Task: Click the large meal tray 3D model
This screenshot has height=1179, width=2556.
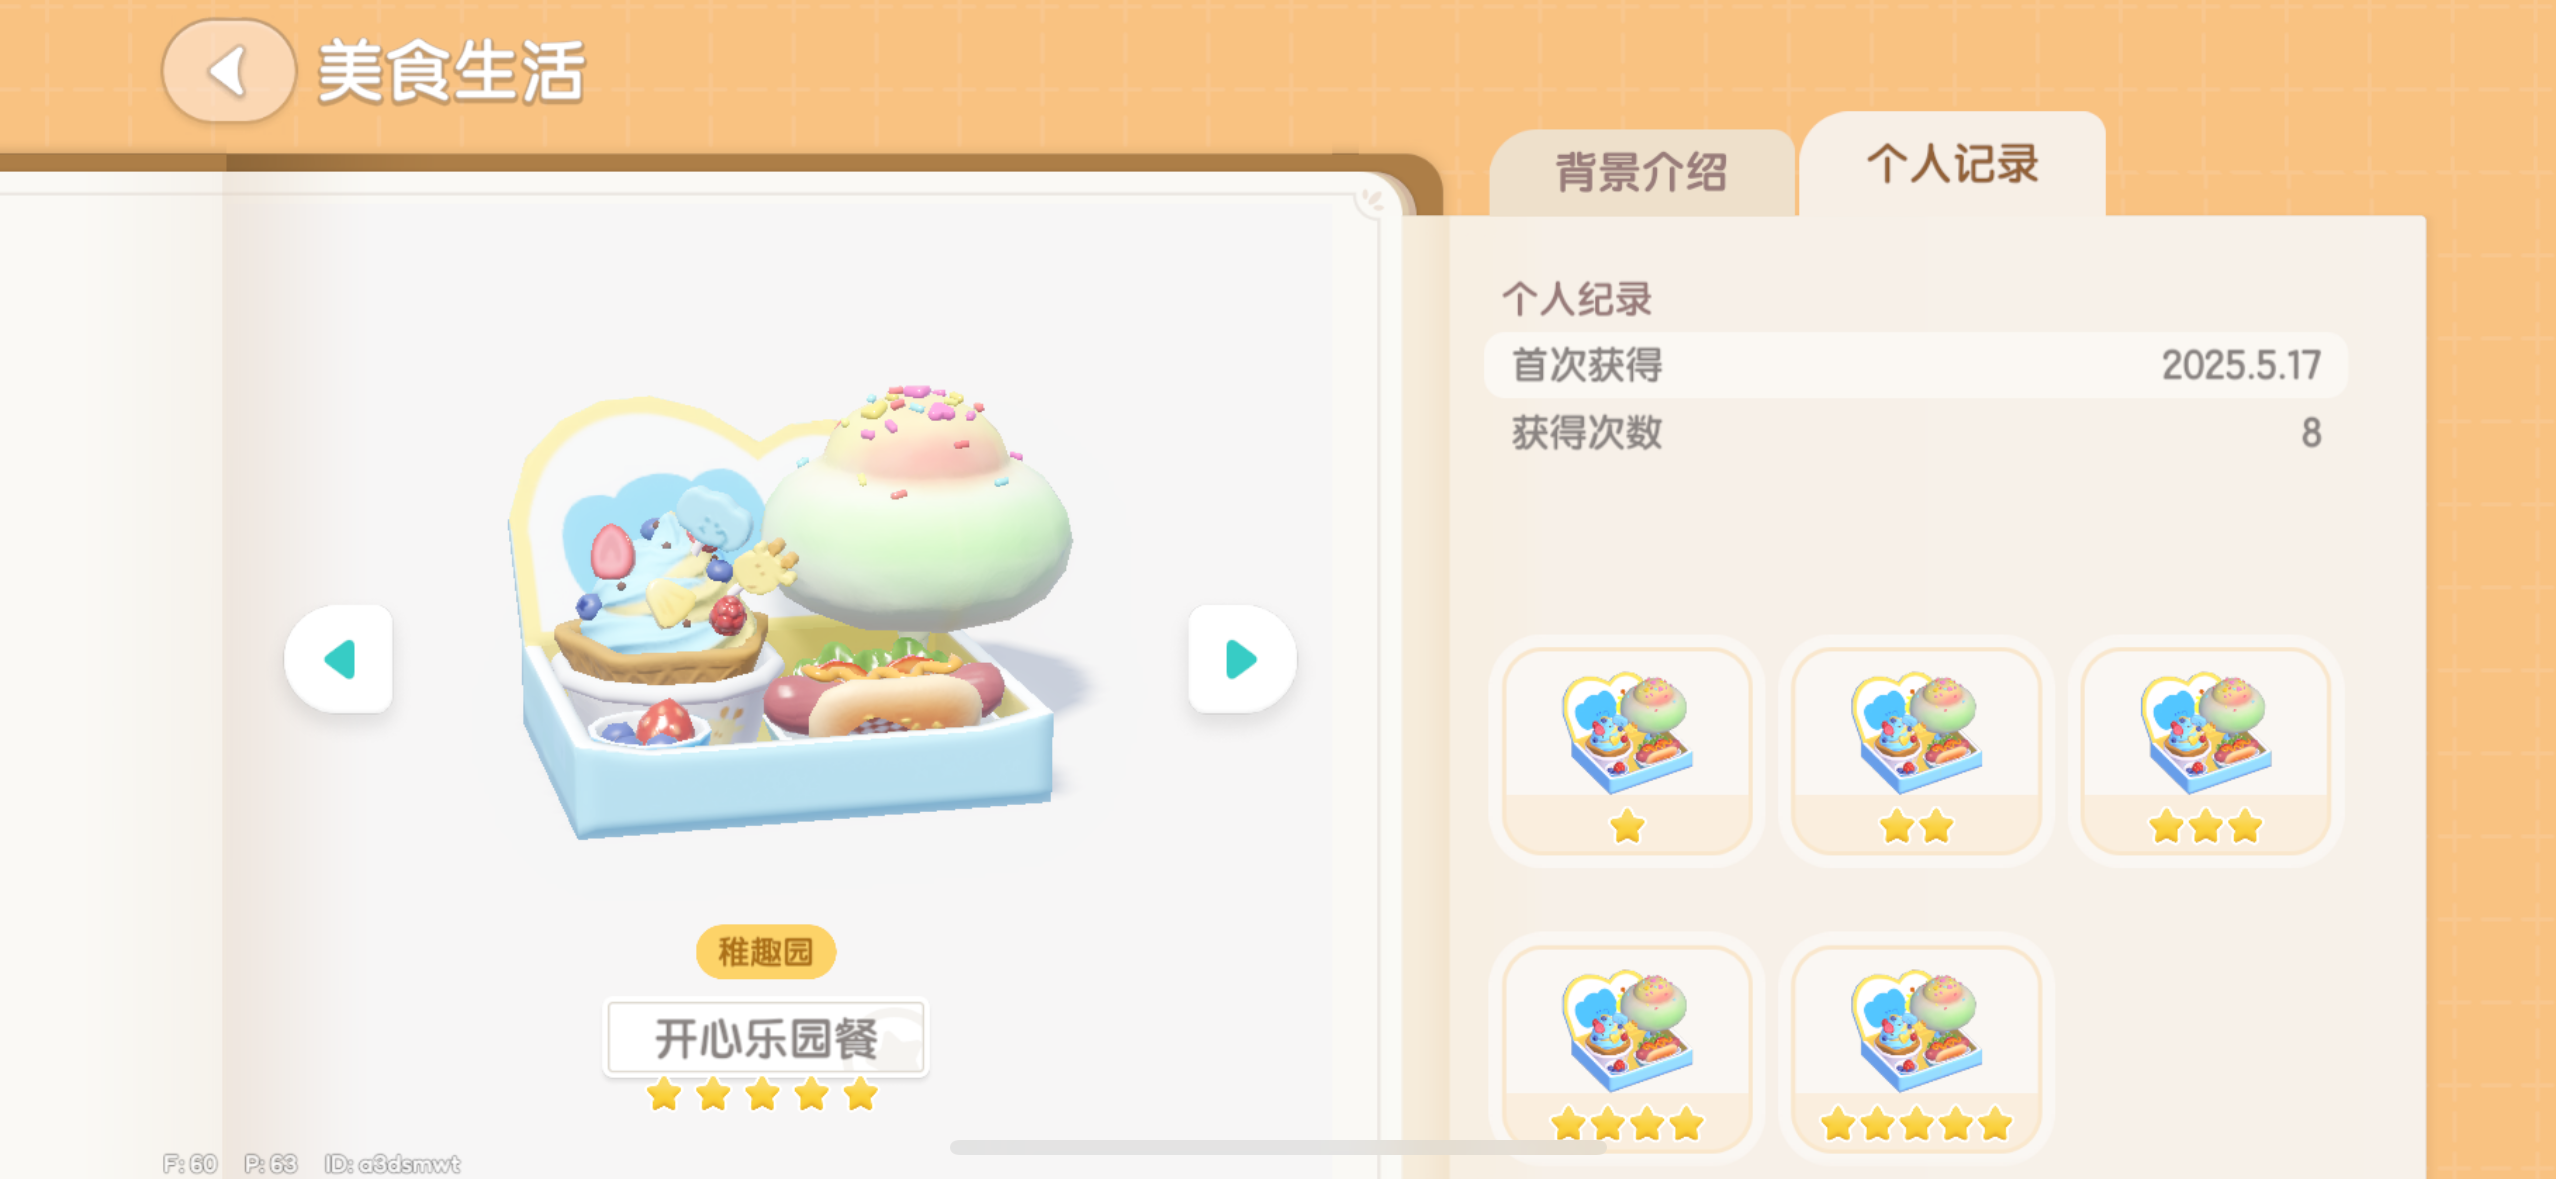Action: click(790, 610)
